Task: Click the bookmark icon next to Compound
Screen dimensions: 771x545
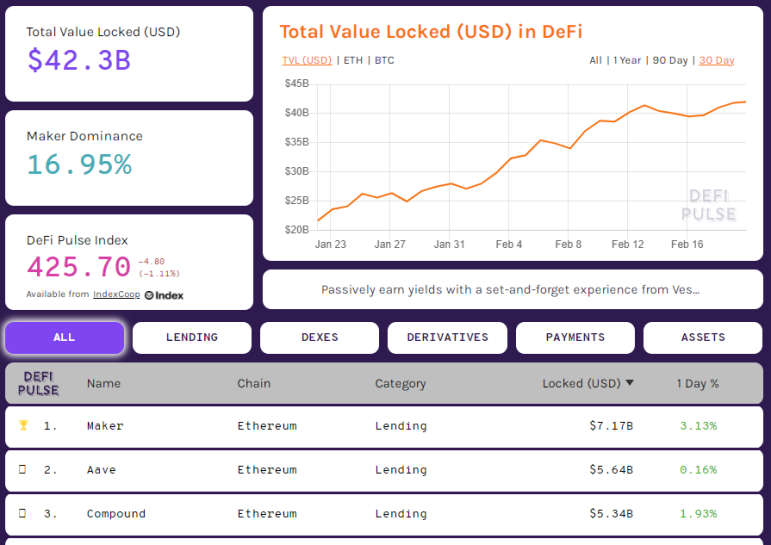Action: click(22, 513)
